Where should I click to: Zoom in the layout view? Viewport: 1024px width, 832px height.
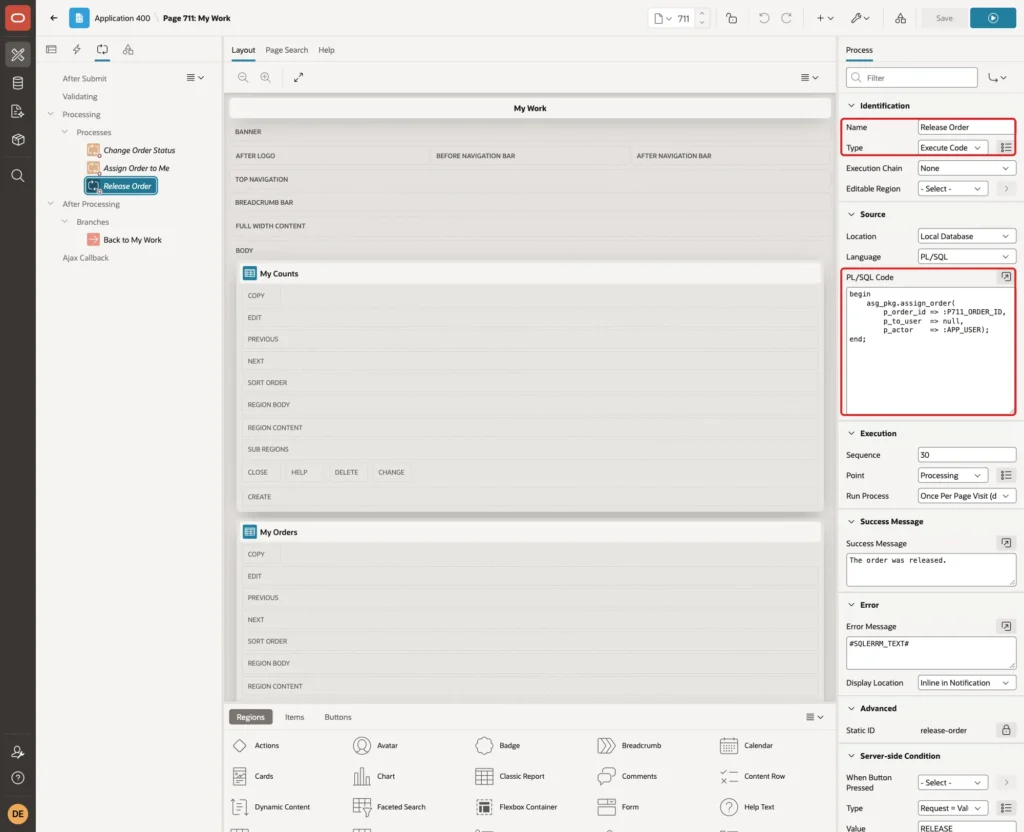point(265,77)
